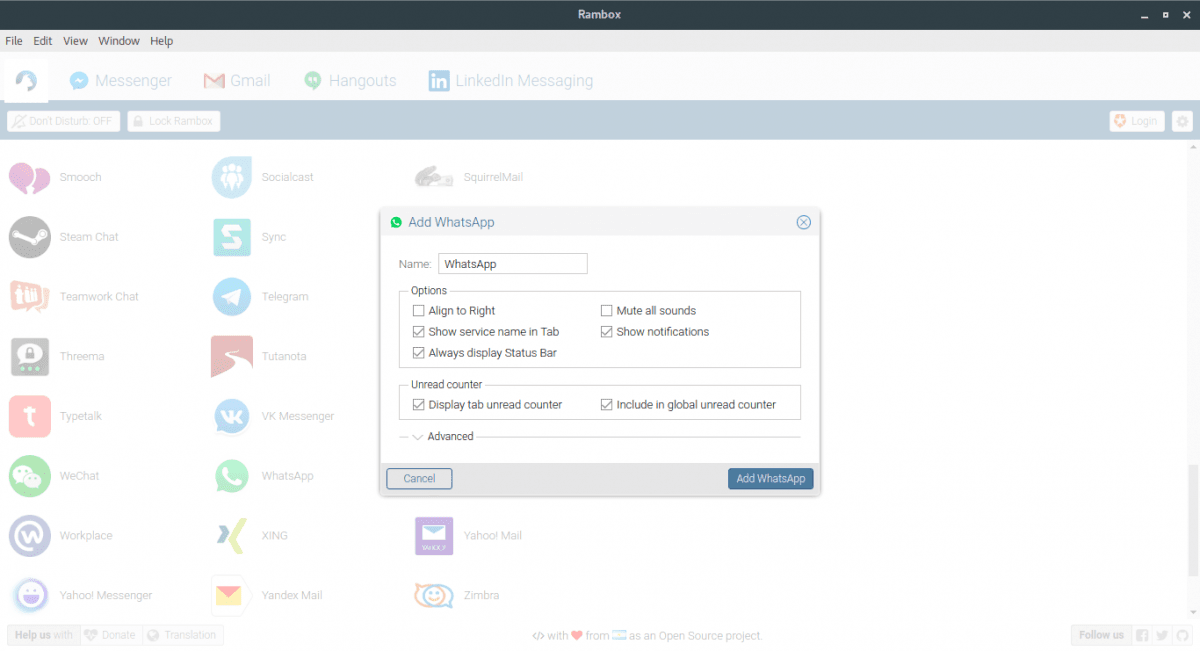Image resolution: width=1200 pixels, height=651 pixels.
Task: Pick the Yahoo! Messenger smiley icon
Action: click(x=29, y=595)
